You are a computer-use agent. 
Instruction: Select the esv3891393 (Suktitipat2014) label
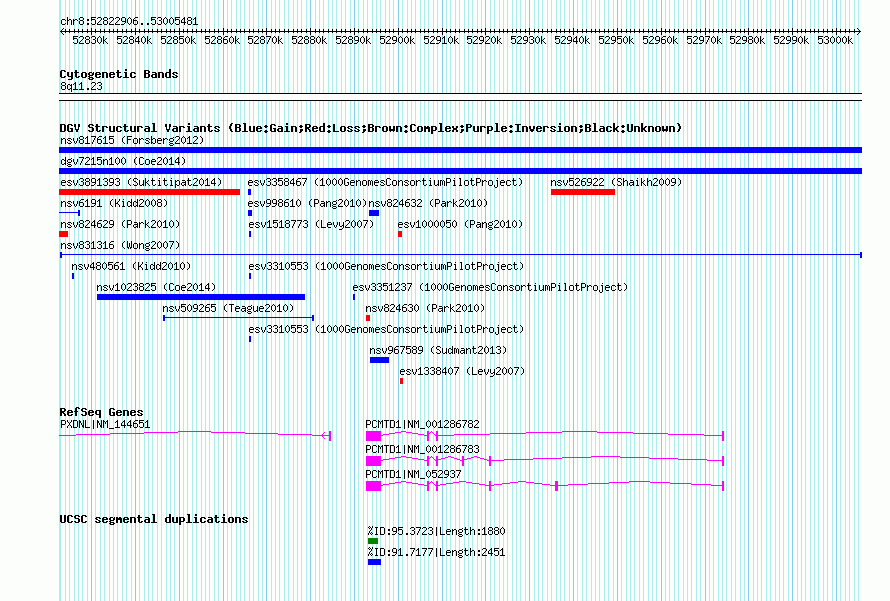point(141,182)
